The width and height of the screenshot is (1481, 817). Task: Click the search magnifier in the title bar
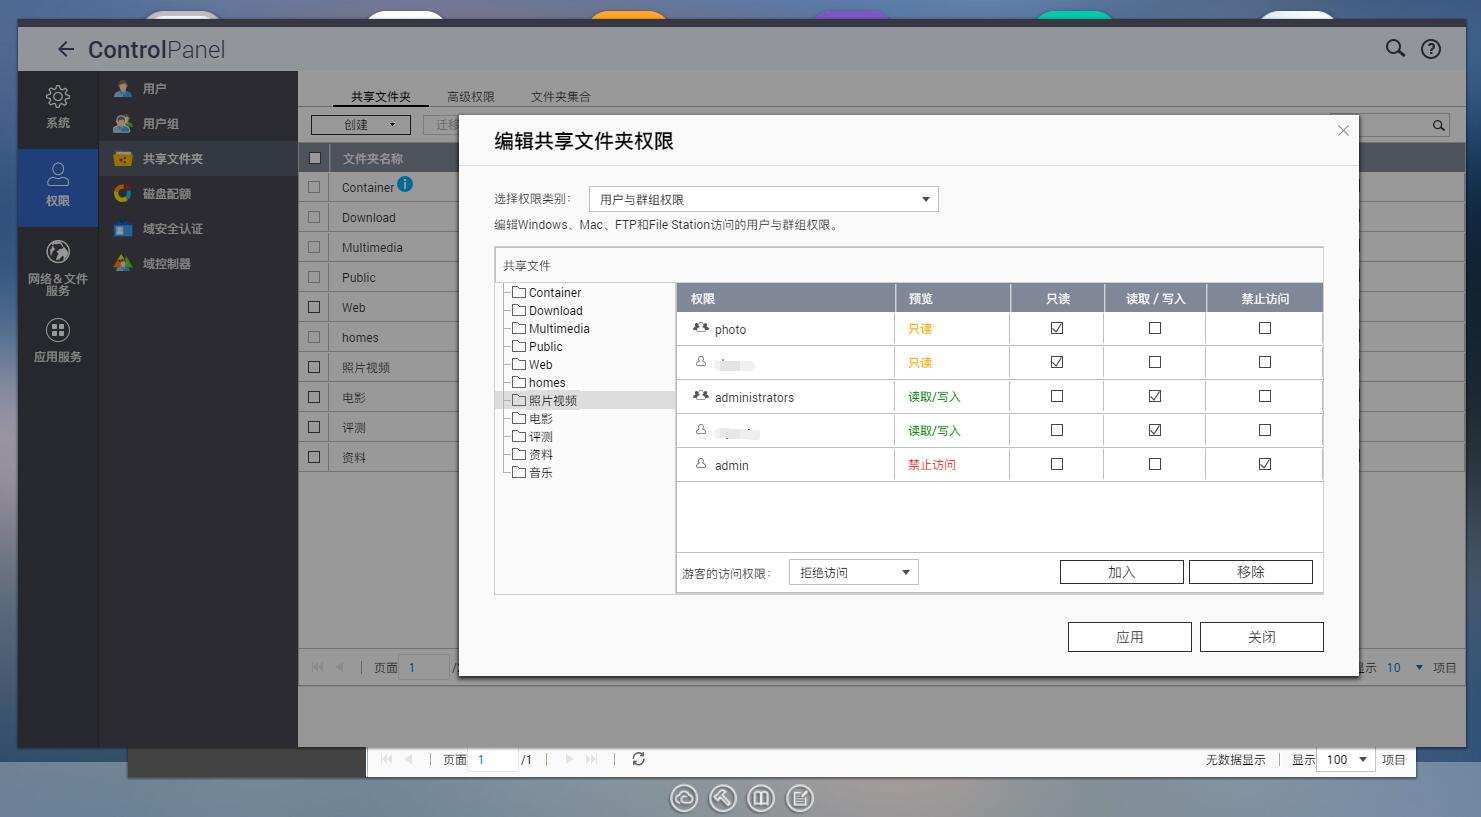coord(1394,48)
